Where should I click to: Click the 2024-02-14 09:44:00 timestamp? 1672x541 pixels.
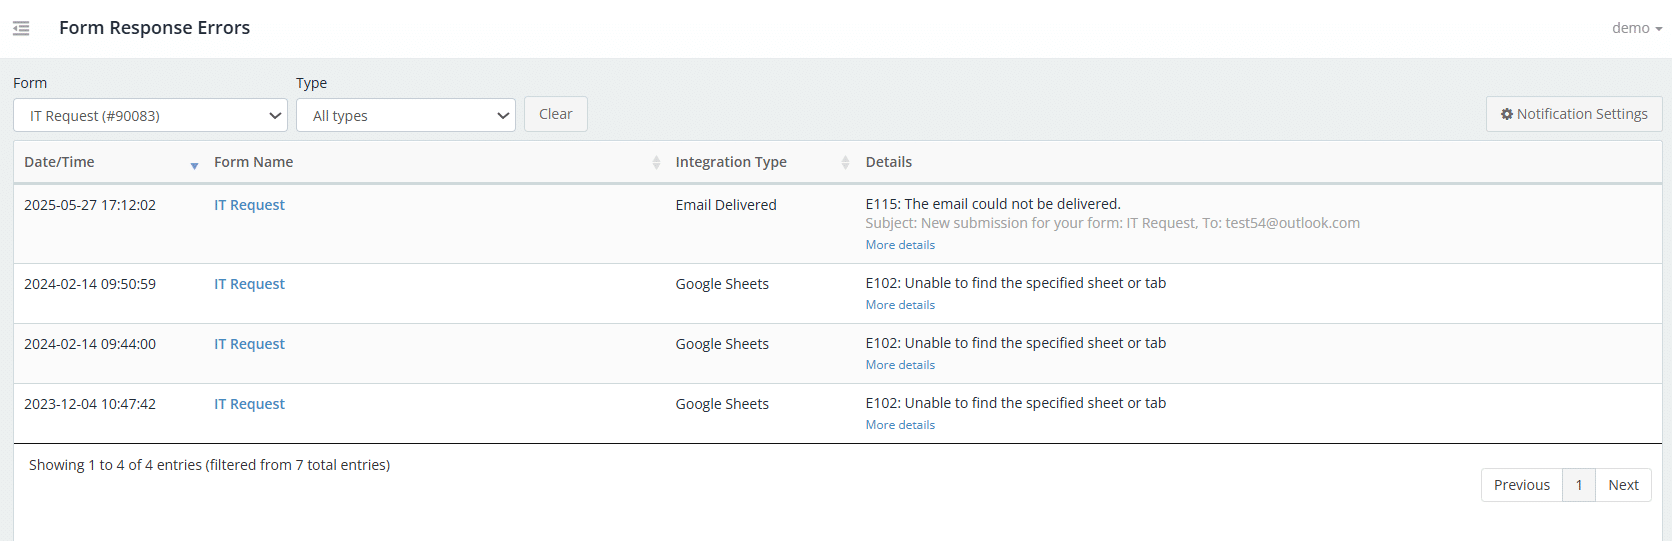click(90, 344)
